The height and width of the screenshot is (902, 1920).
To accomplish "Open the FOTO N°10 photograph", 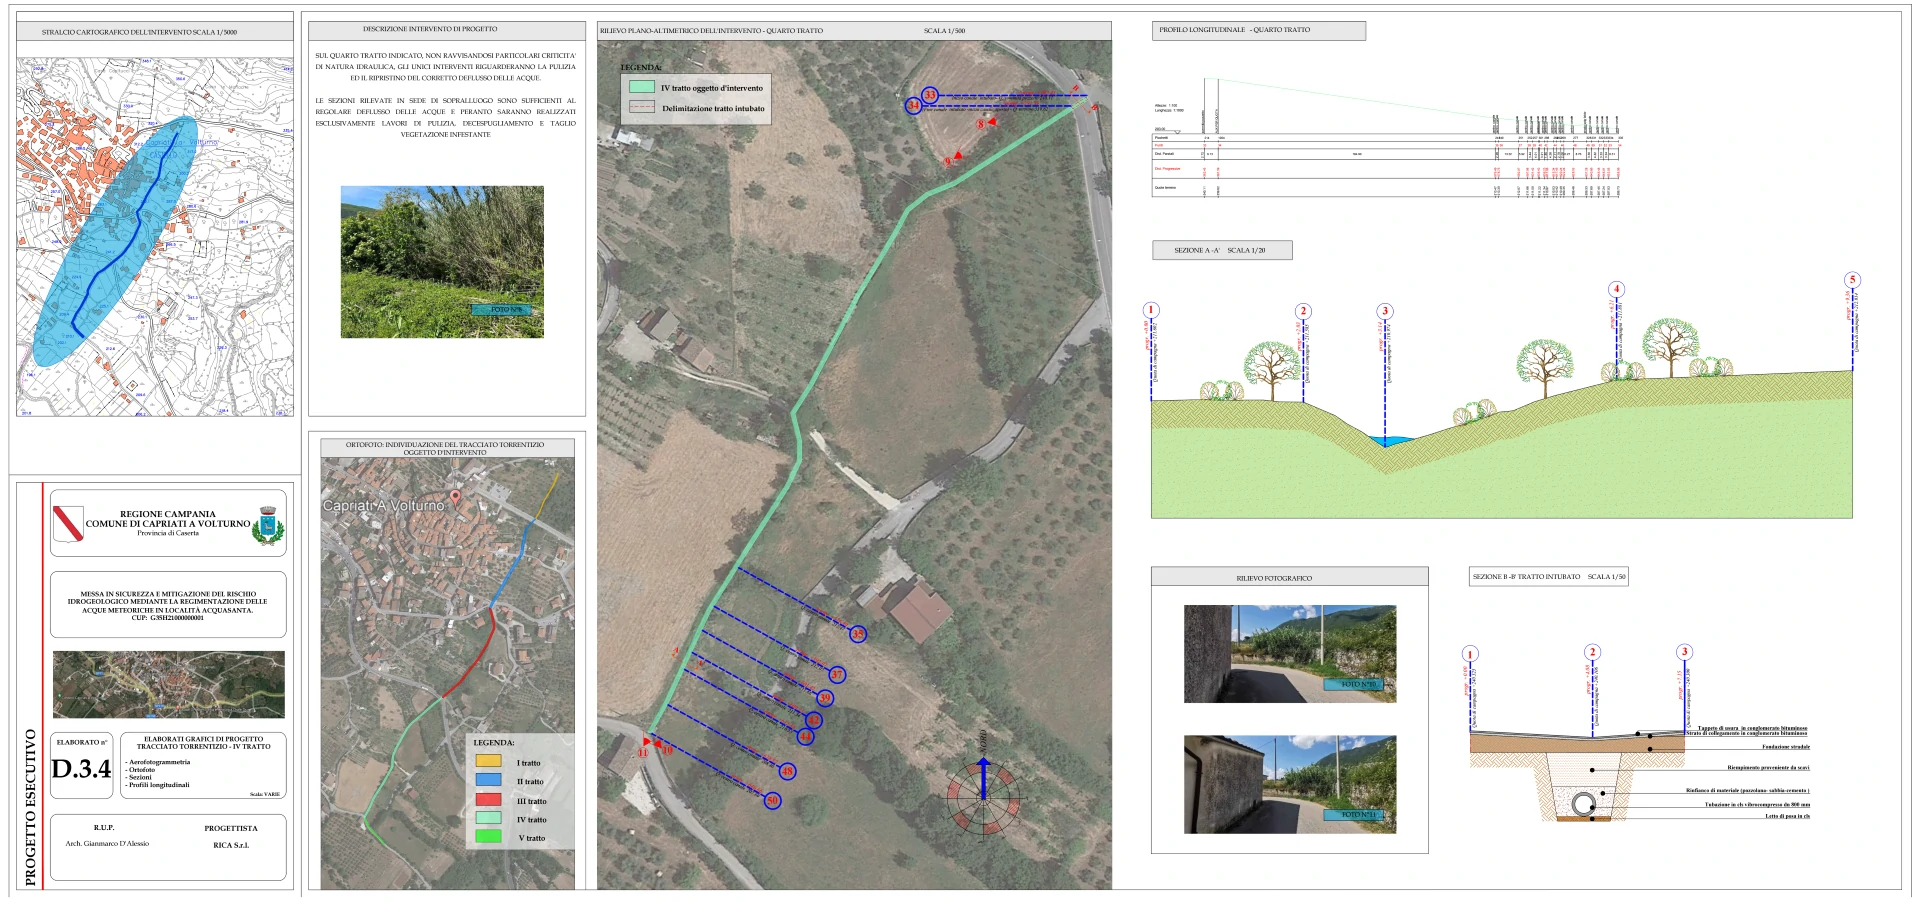I will click(1289, 653).
